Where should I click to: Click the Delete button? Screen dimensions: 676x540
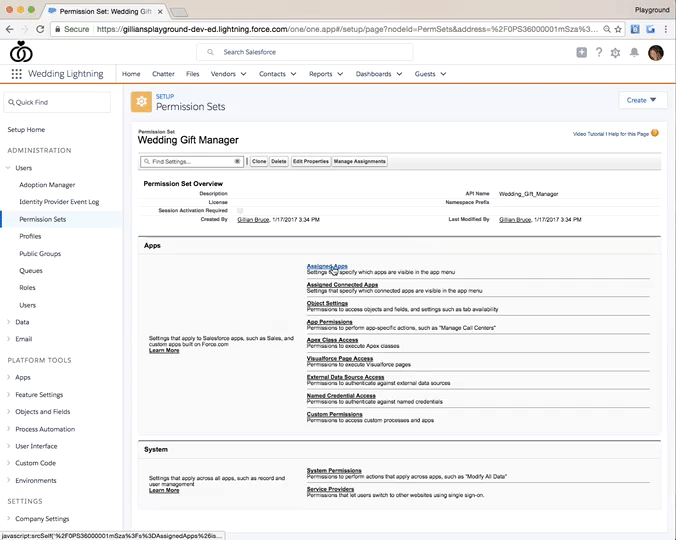click(279, 161)
